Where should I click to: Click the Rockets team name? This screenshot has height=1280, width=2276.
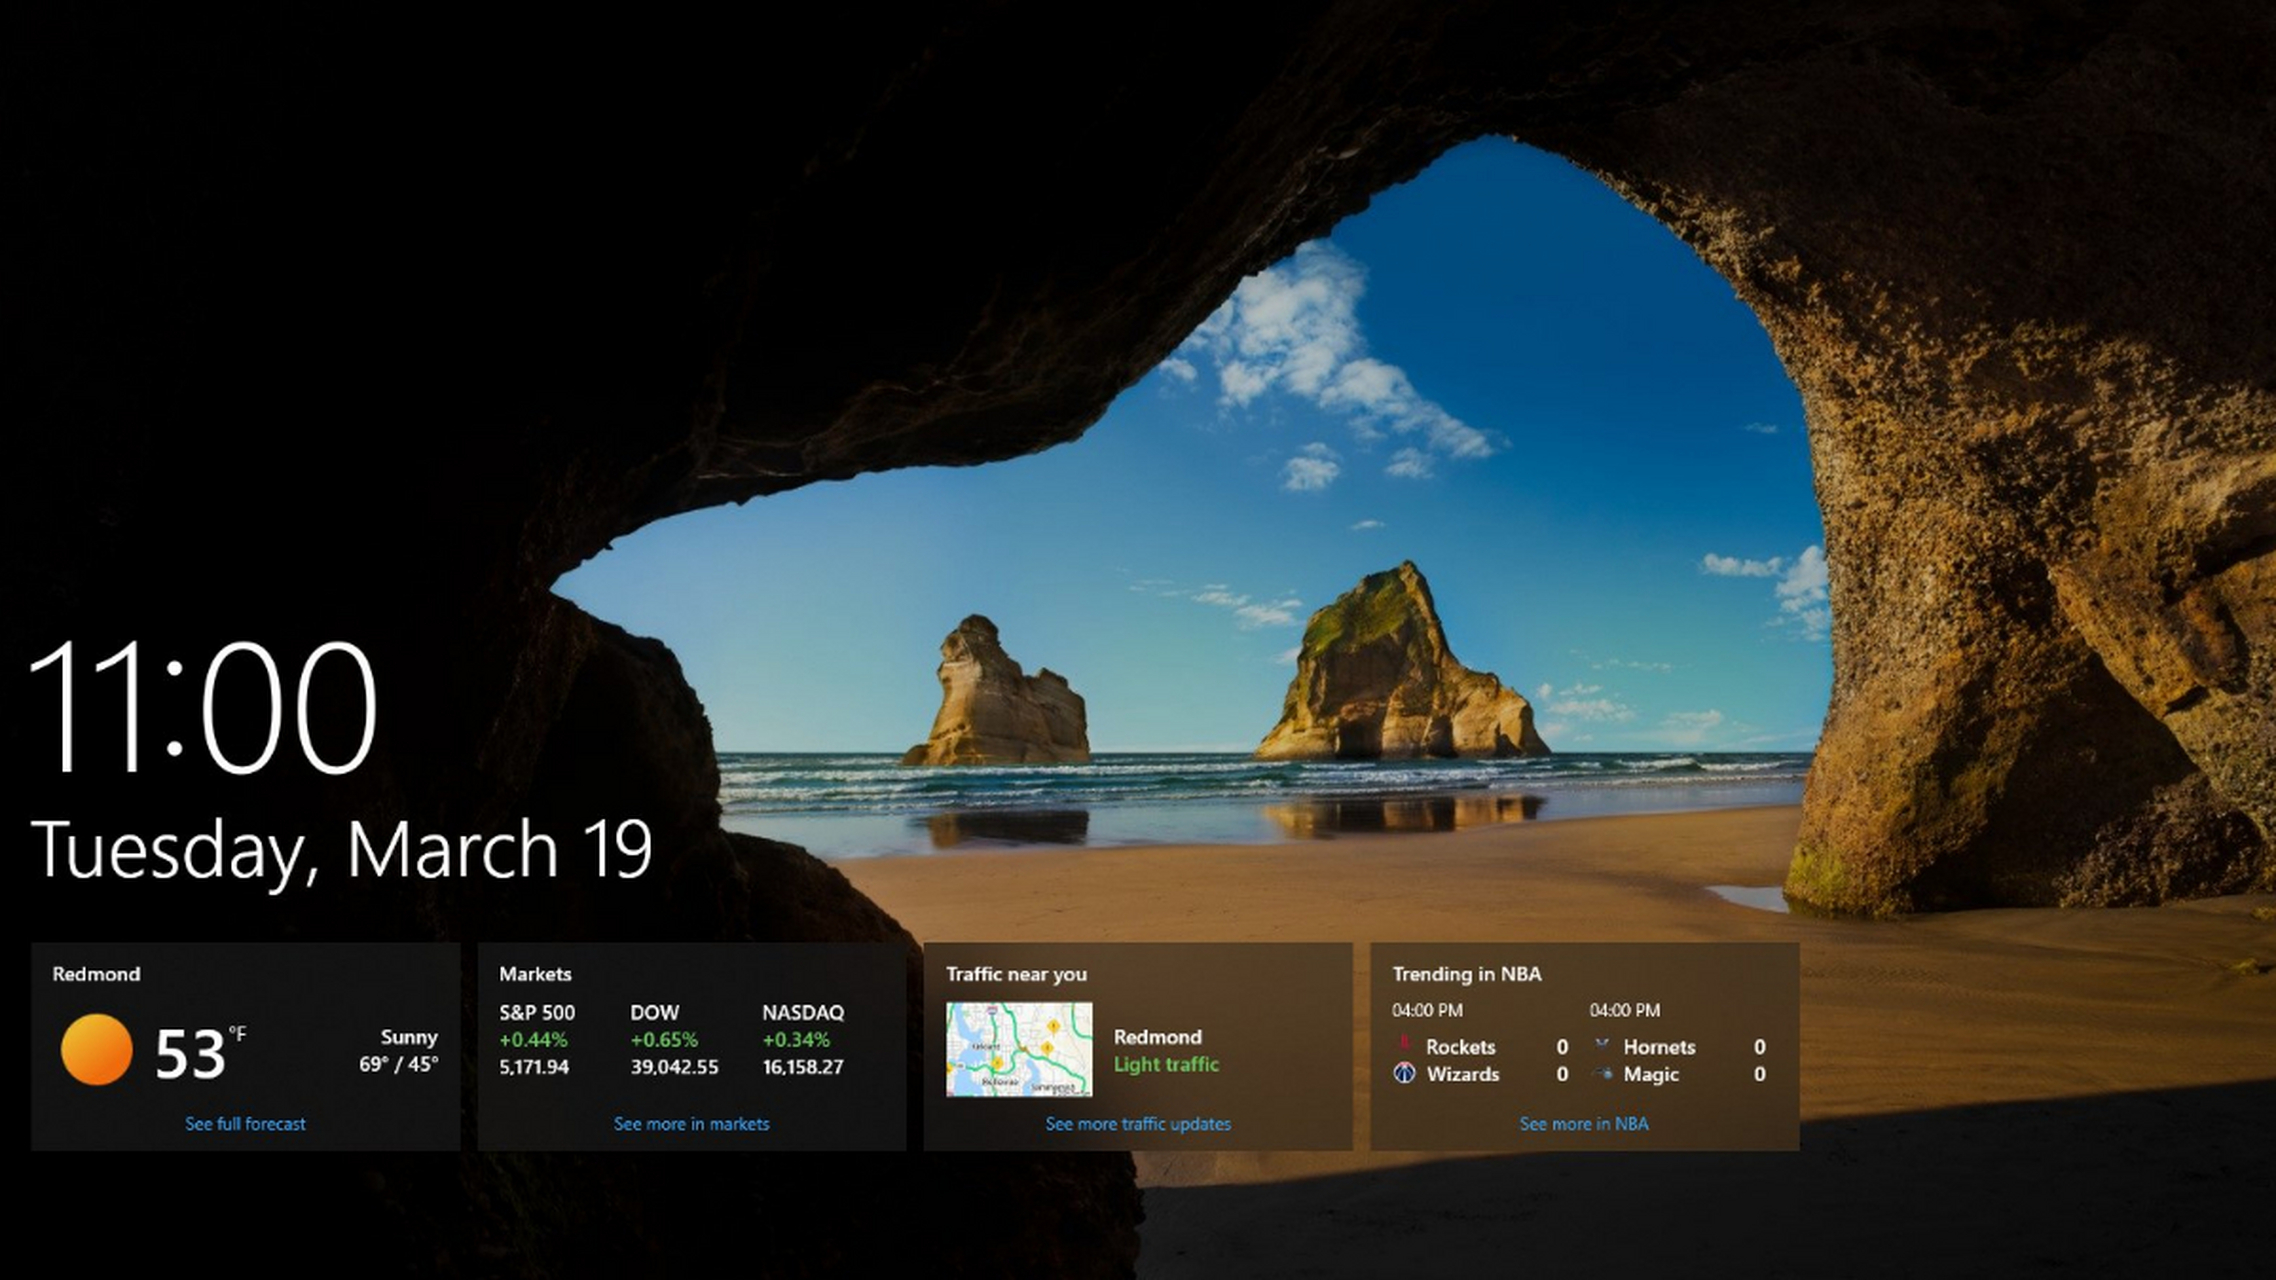coord(1460,1047)
